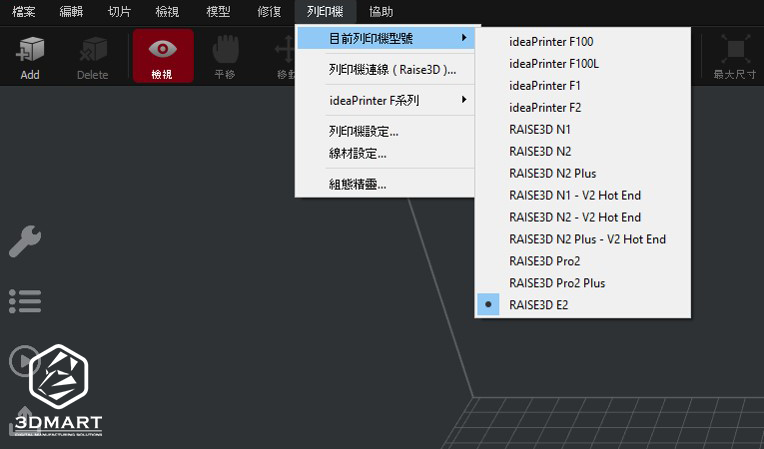
Task: Select ideaPrinter F100 printer model
Action: [583, 42]
